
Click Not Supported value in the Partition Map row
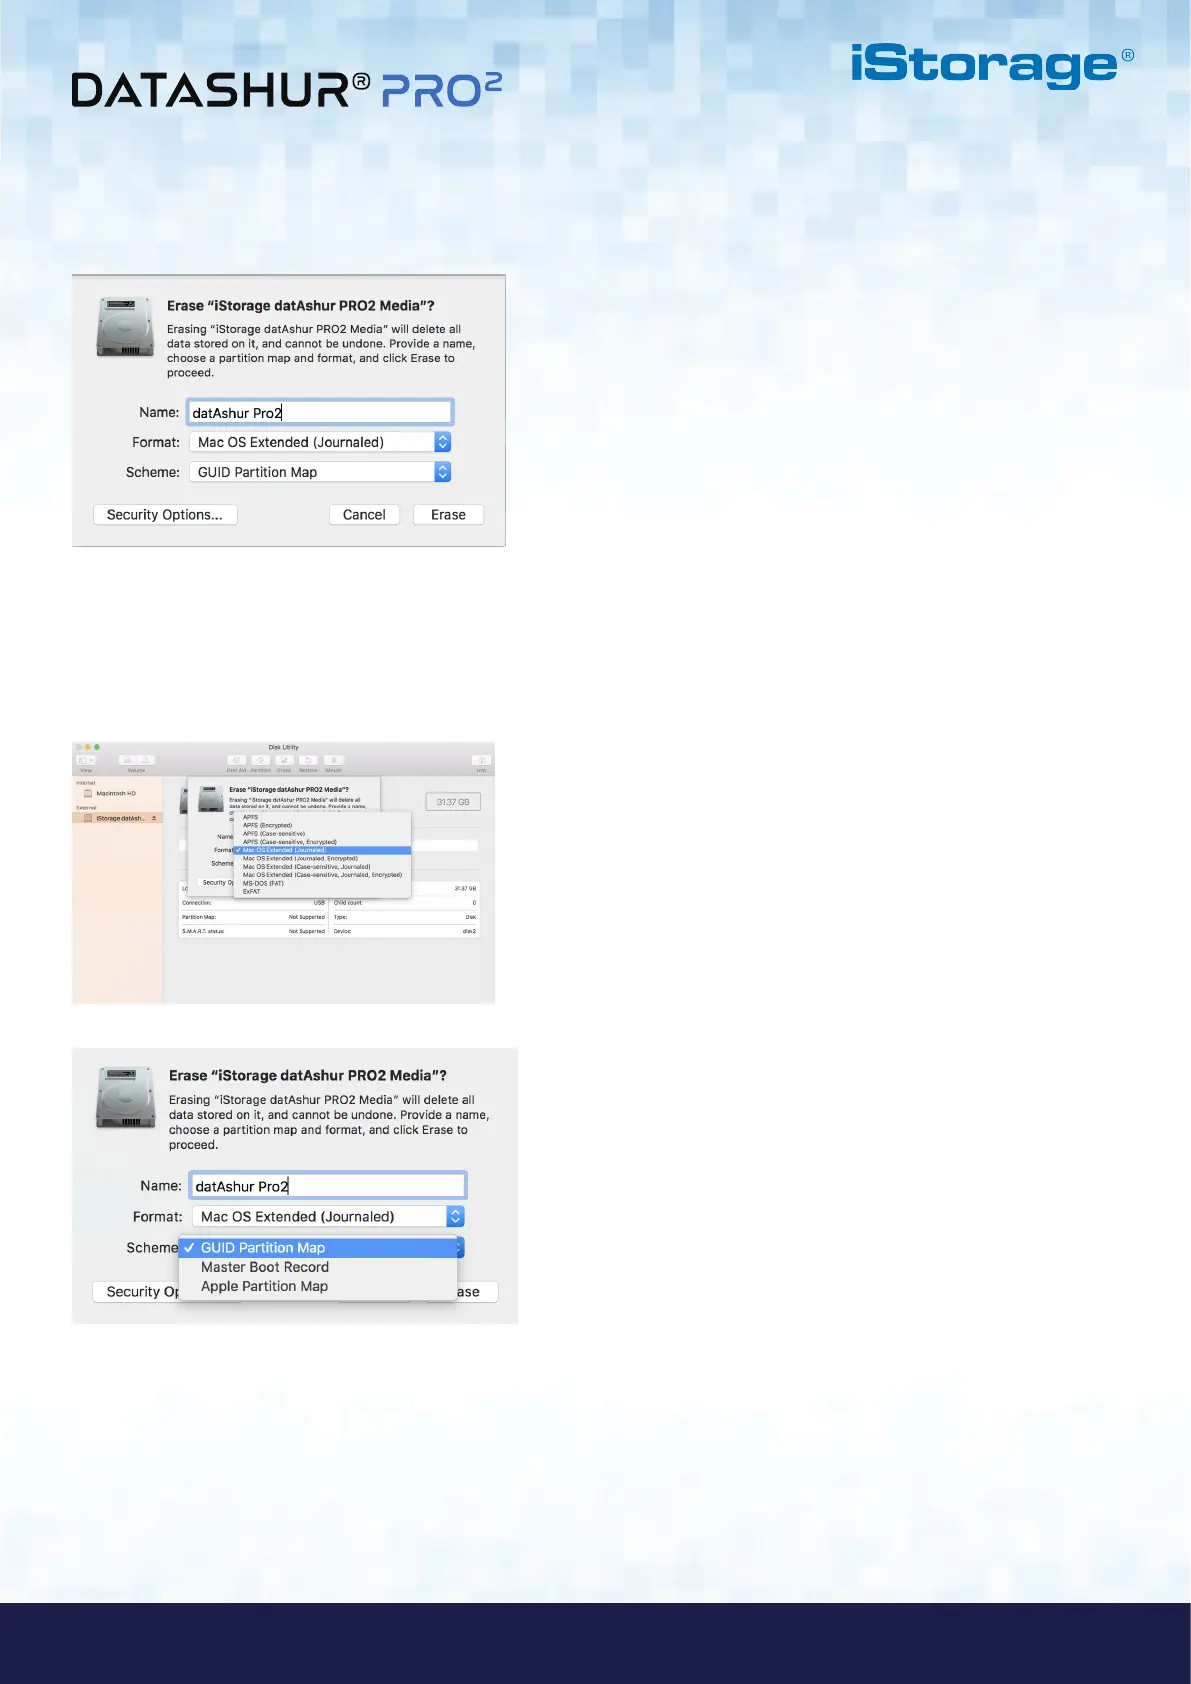(x=307, y=917)
